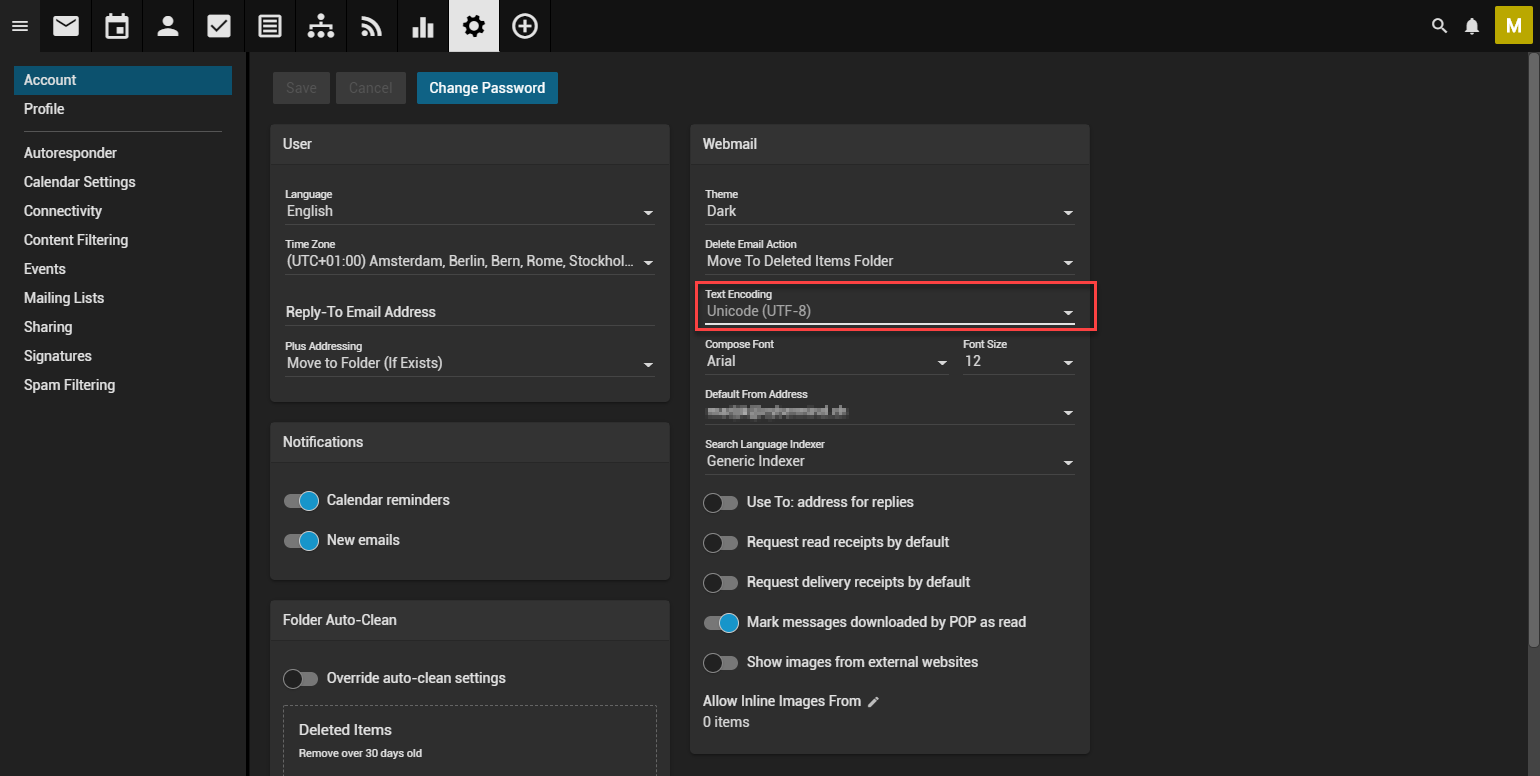Click the Reply-To Email Address field
1540x776 pixels.
(x=469, y=312)
